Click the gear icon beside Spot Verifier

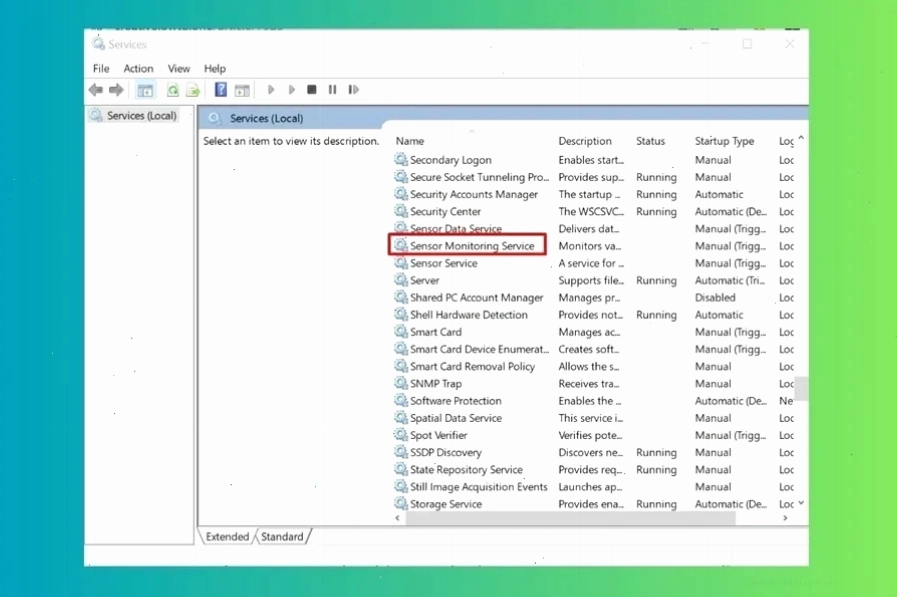(401, 435)
